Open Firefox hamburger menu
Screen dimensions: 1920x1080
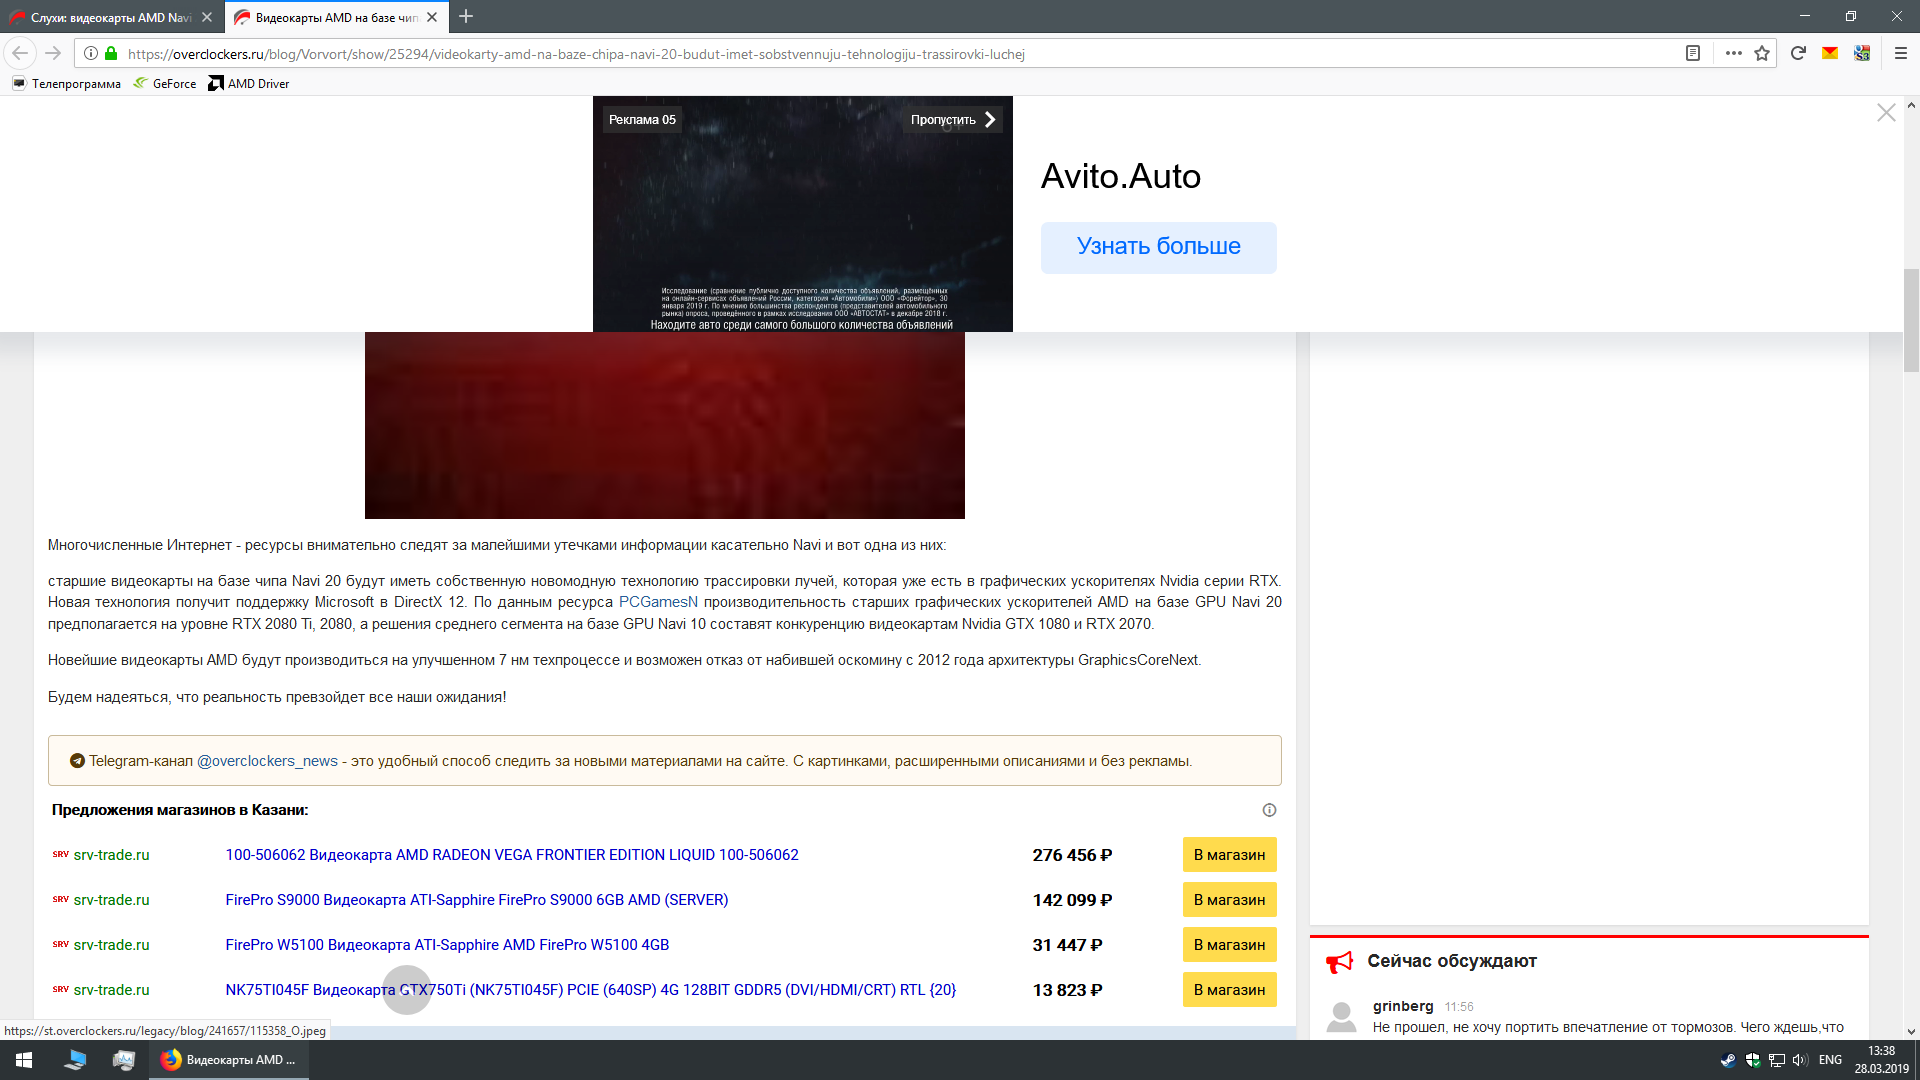pyautogui.click(x=1901, y=53)
